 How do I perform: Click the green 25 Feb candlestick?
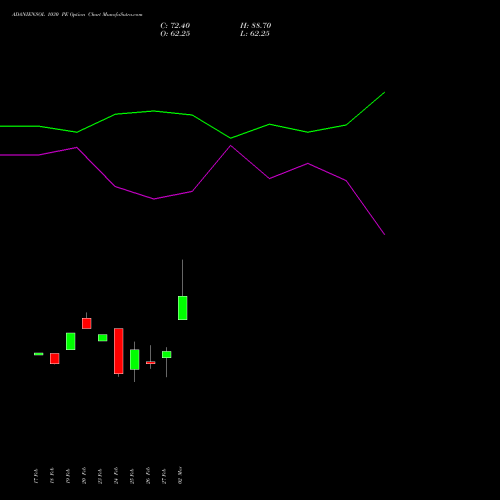pos(135,359)
